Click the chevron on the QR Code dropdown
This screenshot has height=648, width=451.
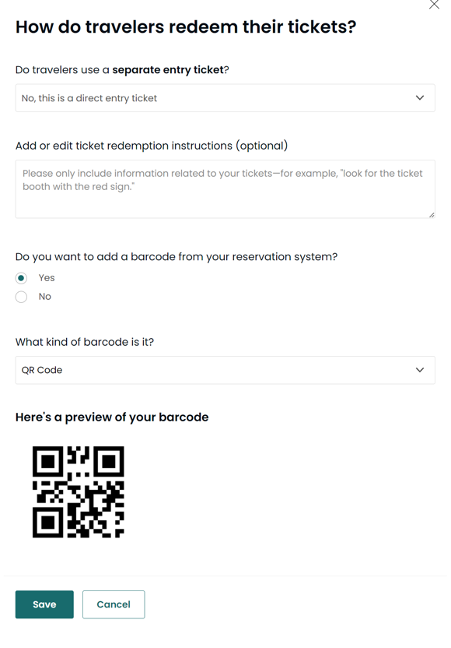pos(420,370)
